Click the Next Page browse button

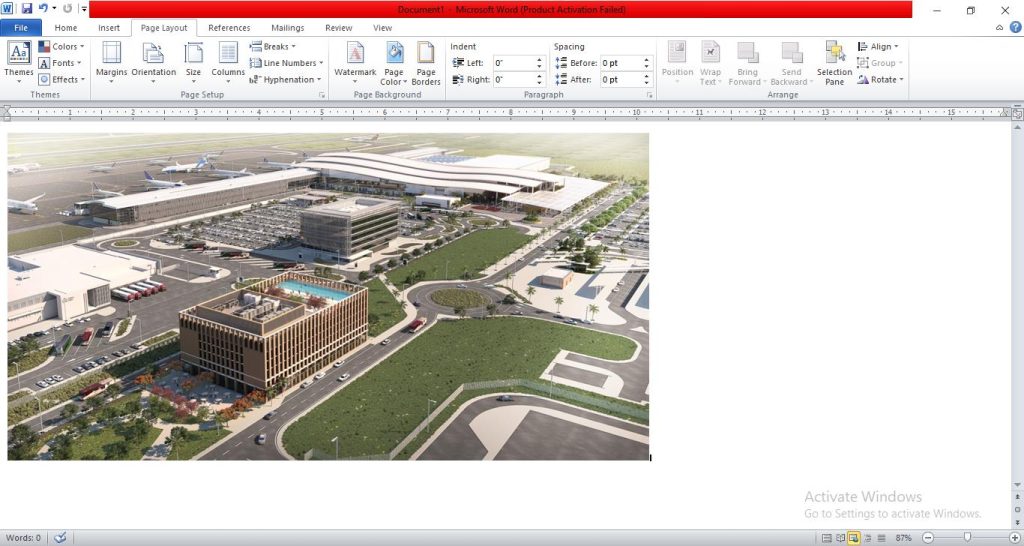tap(1017, 521)
